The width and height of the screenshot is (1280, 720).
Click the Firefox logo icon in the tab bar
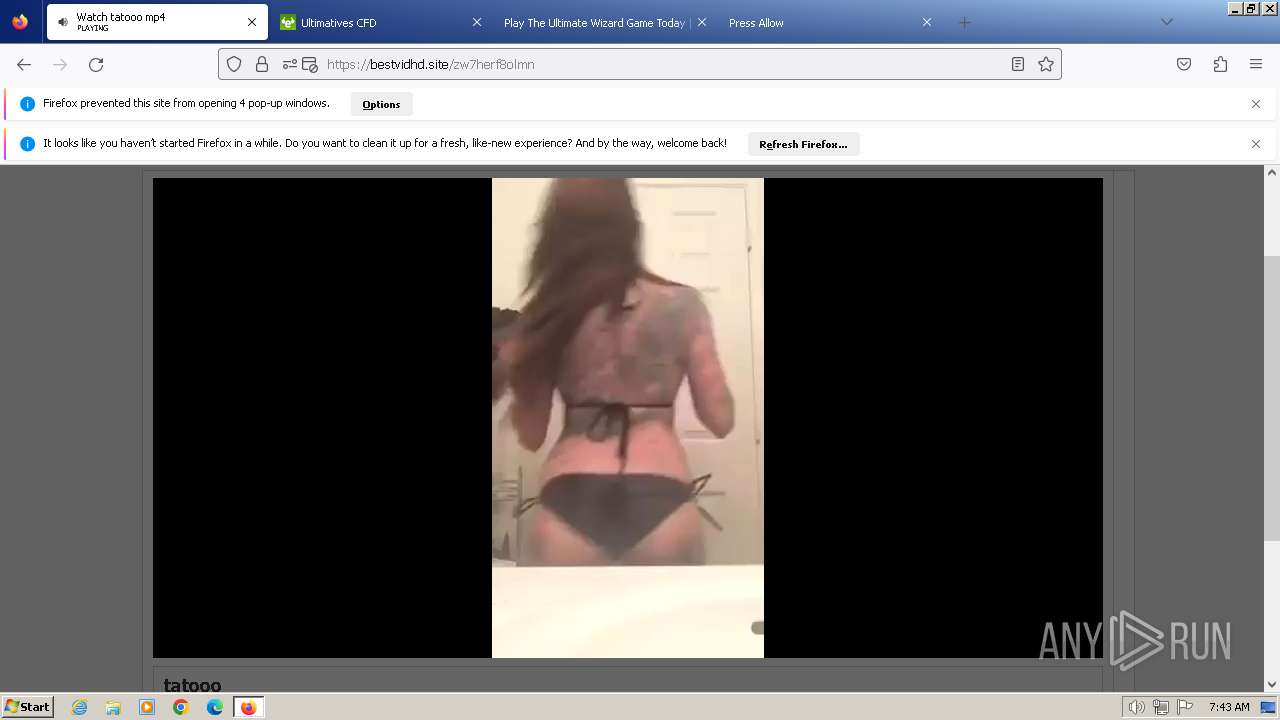[20, 21]
